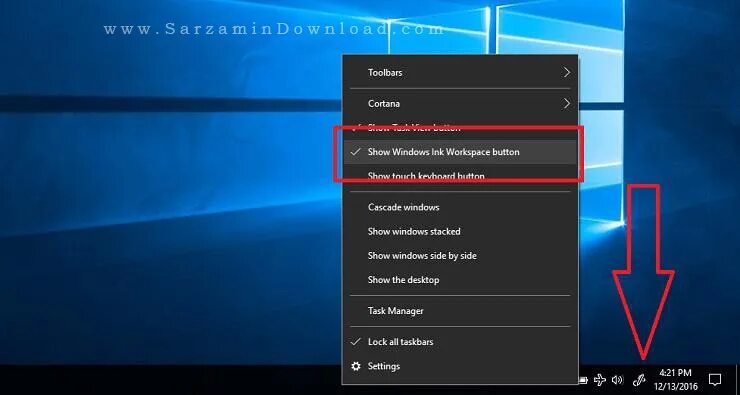The width and height of the screenshot is (740, 395).
Task: Enable Show touch keyboard button option
Action: (460, 176)
